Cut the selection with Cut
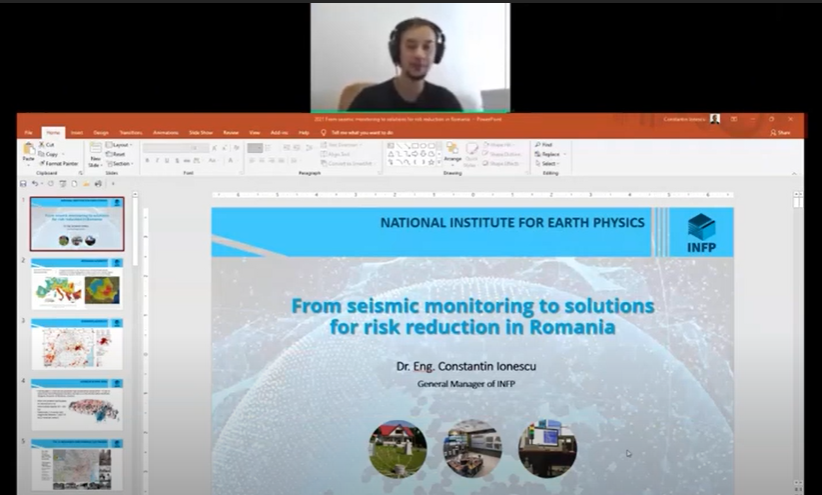 47,145
